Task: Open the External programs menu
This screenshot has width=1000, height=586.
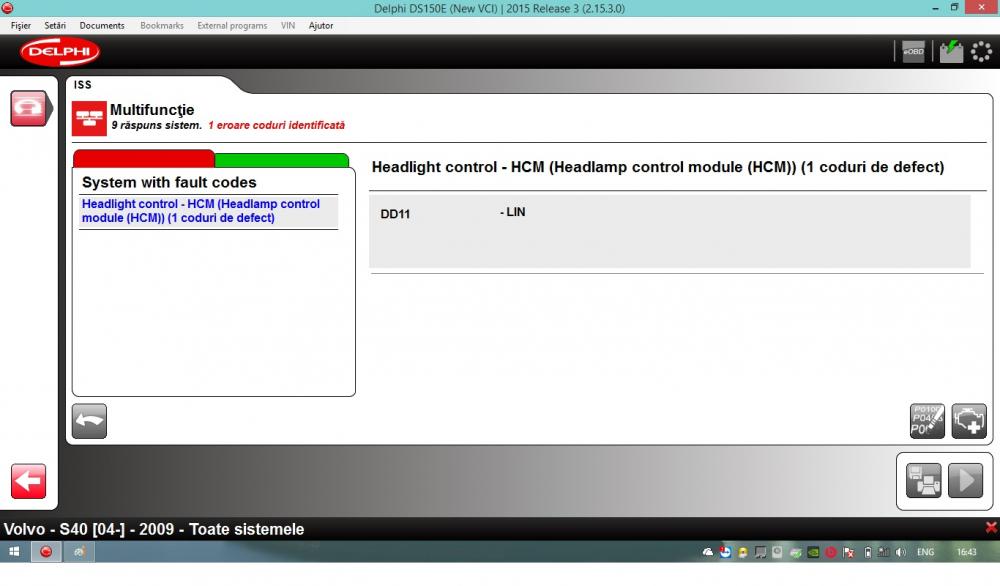Action: click(x=232, y=26)
